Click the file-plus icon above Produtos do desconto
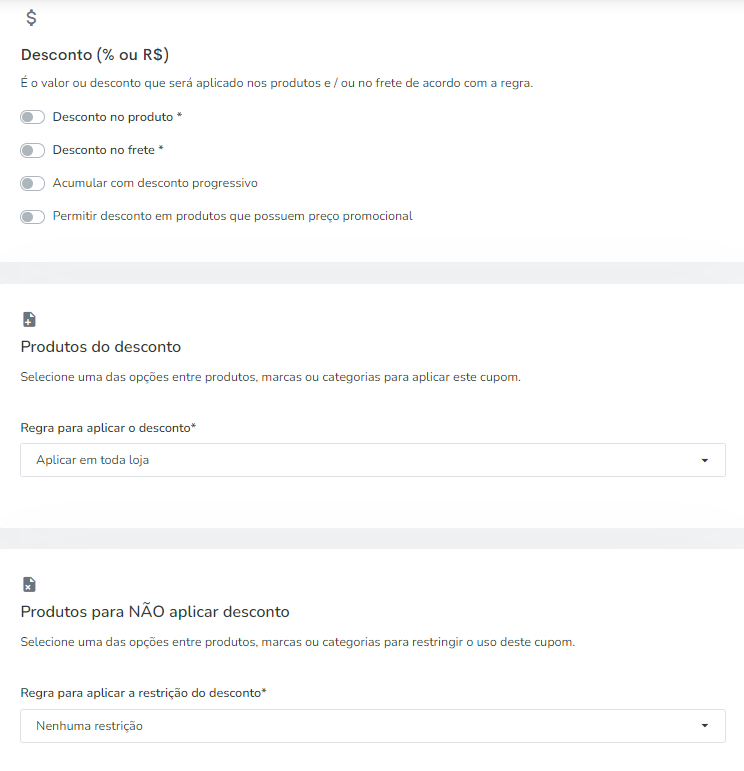744x771 pixels. coord(29,319)
